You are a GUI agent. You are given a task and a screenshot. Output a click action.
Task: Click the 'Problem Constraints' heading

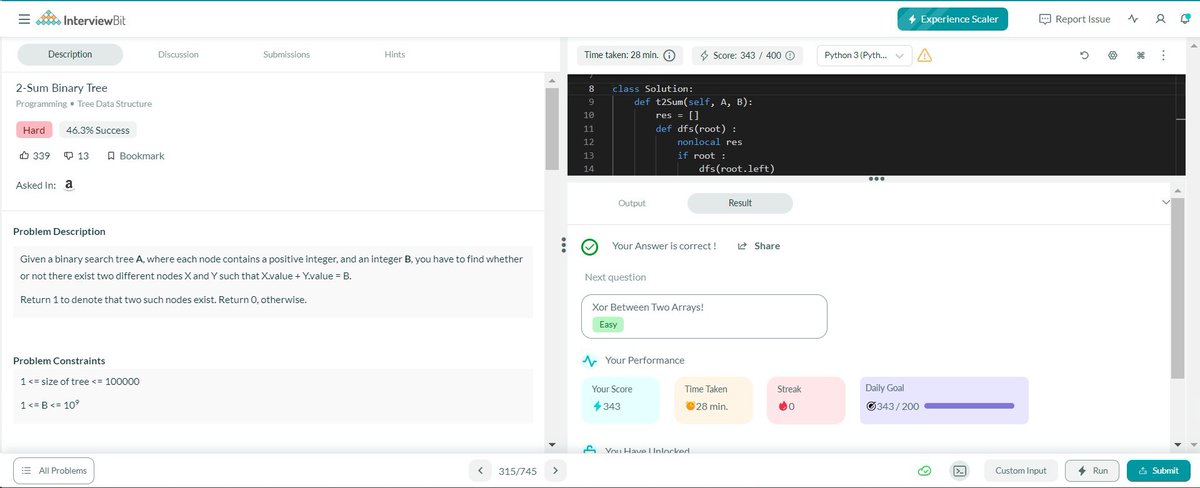[59, 360]
